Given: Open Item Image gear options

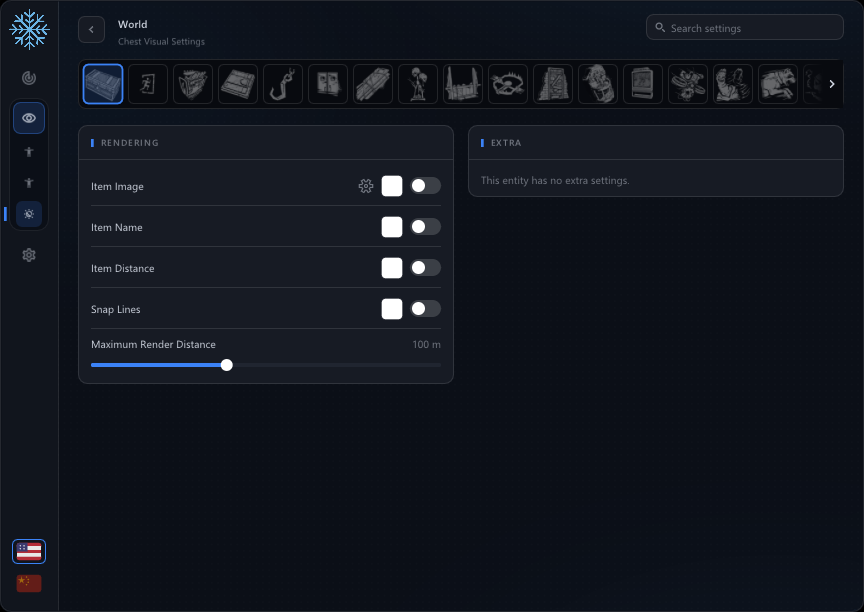Looking at the screenshot, I should point(366,186).
